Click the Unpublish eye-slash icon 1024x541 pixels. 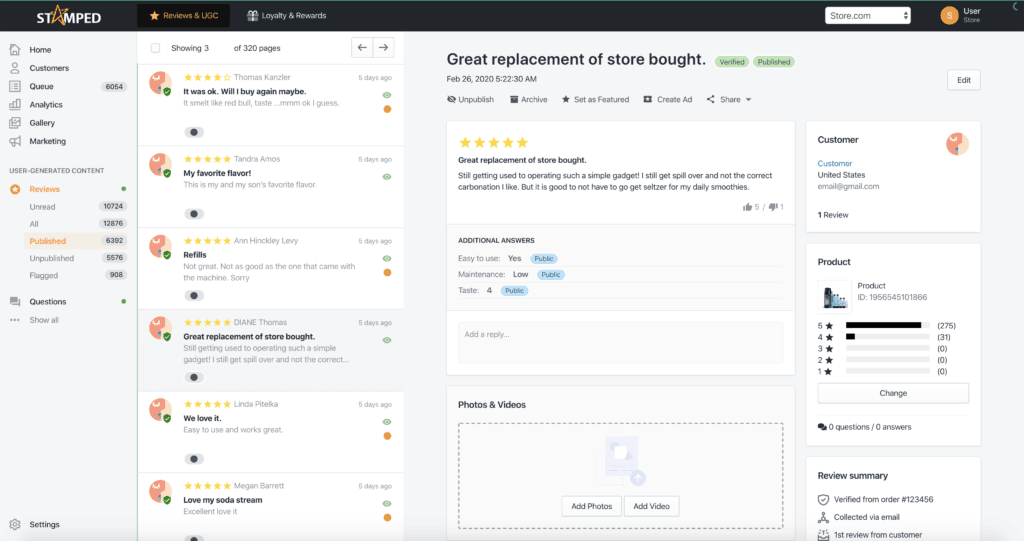(451, 99)
